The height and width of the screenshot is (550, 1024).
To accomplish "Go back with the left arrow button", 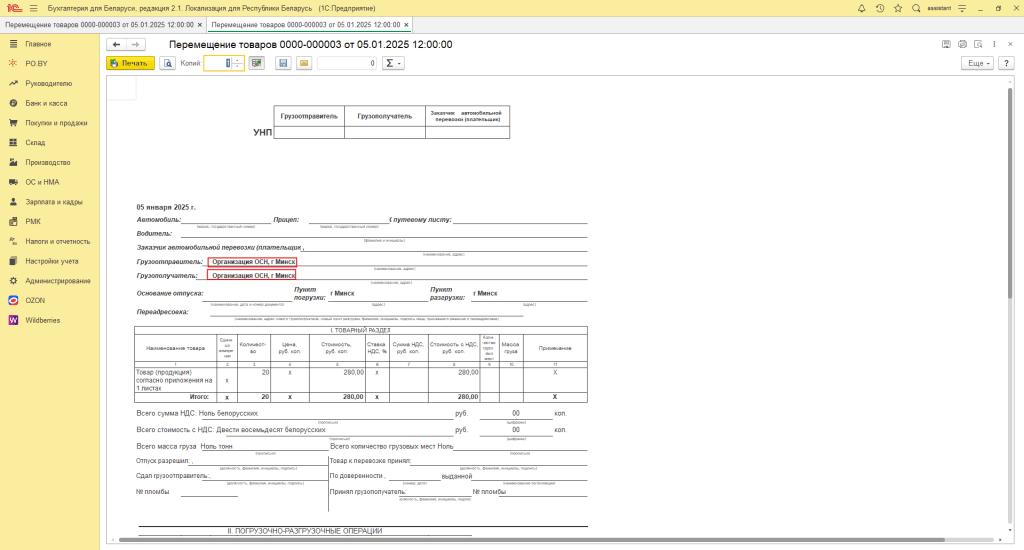I will 116,44.
